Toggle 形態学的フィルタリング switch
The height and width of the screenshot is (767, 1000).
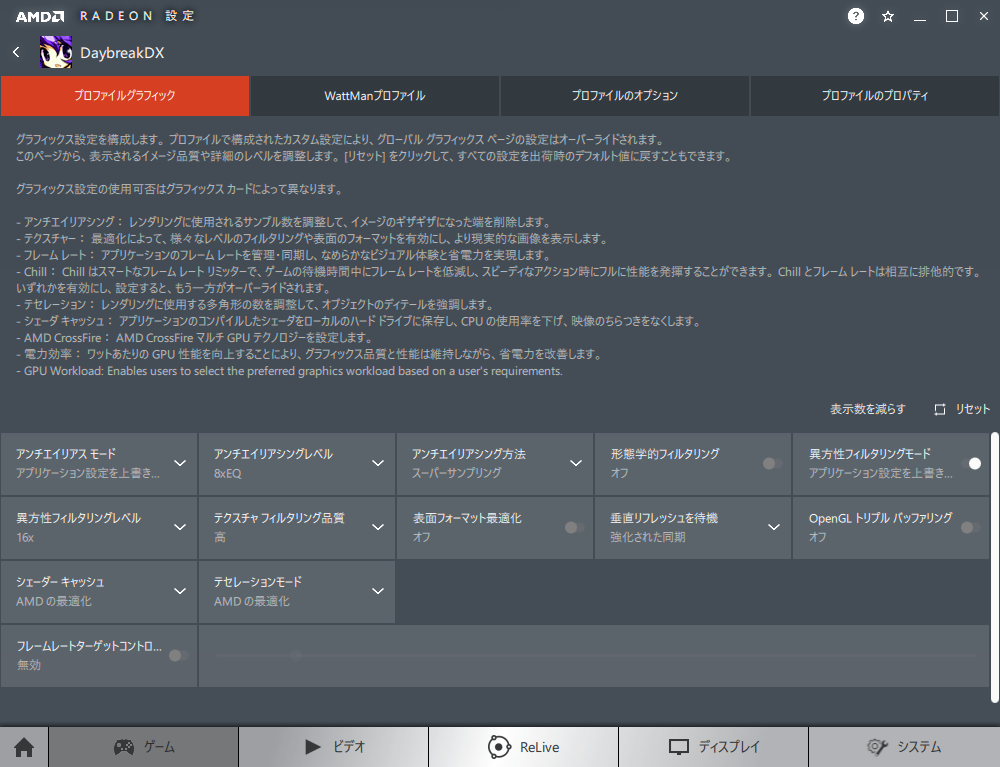click(x=771, y=463)
